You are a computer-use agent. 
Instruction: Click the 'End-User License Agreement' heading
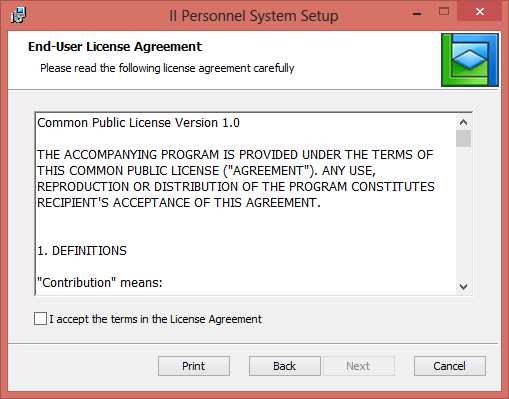click(x=115, y=47)
